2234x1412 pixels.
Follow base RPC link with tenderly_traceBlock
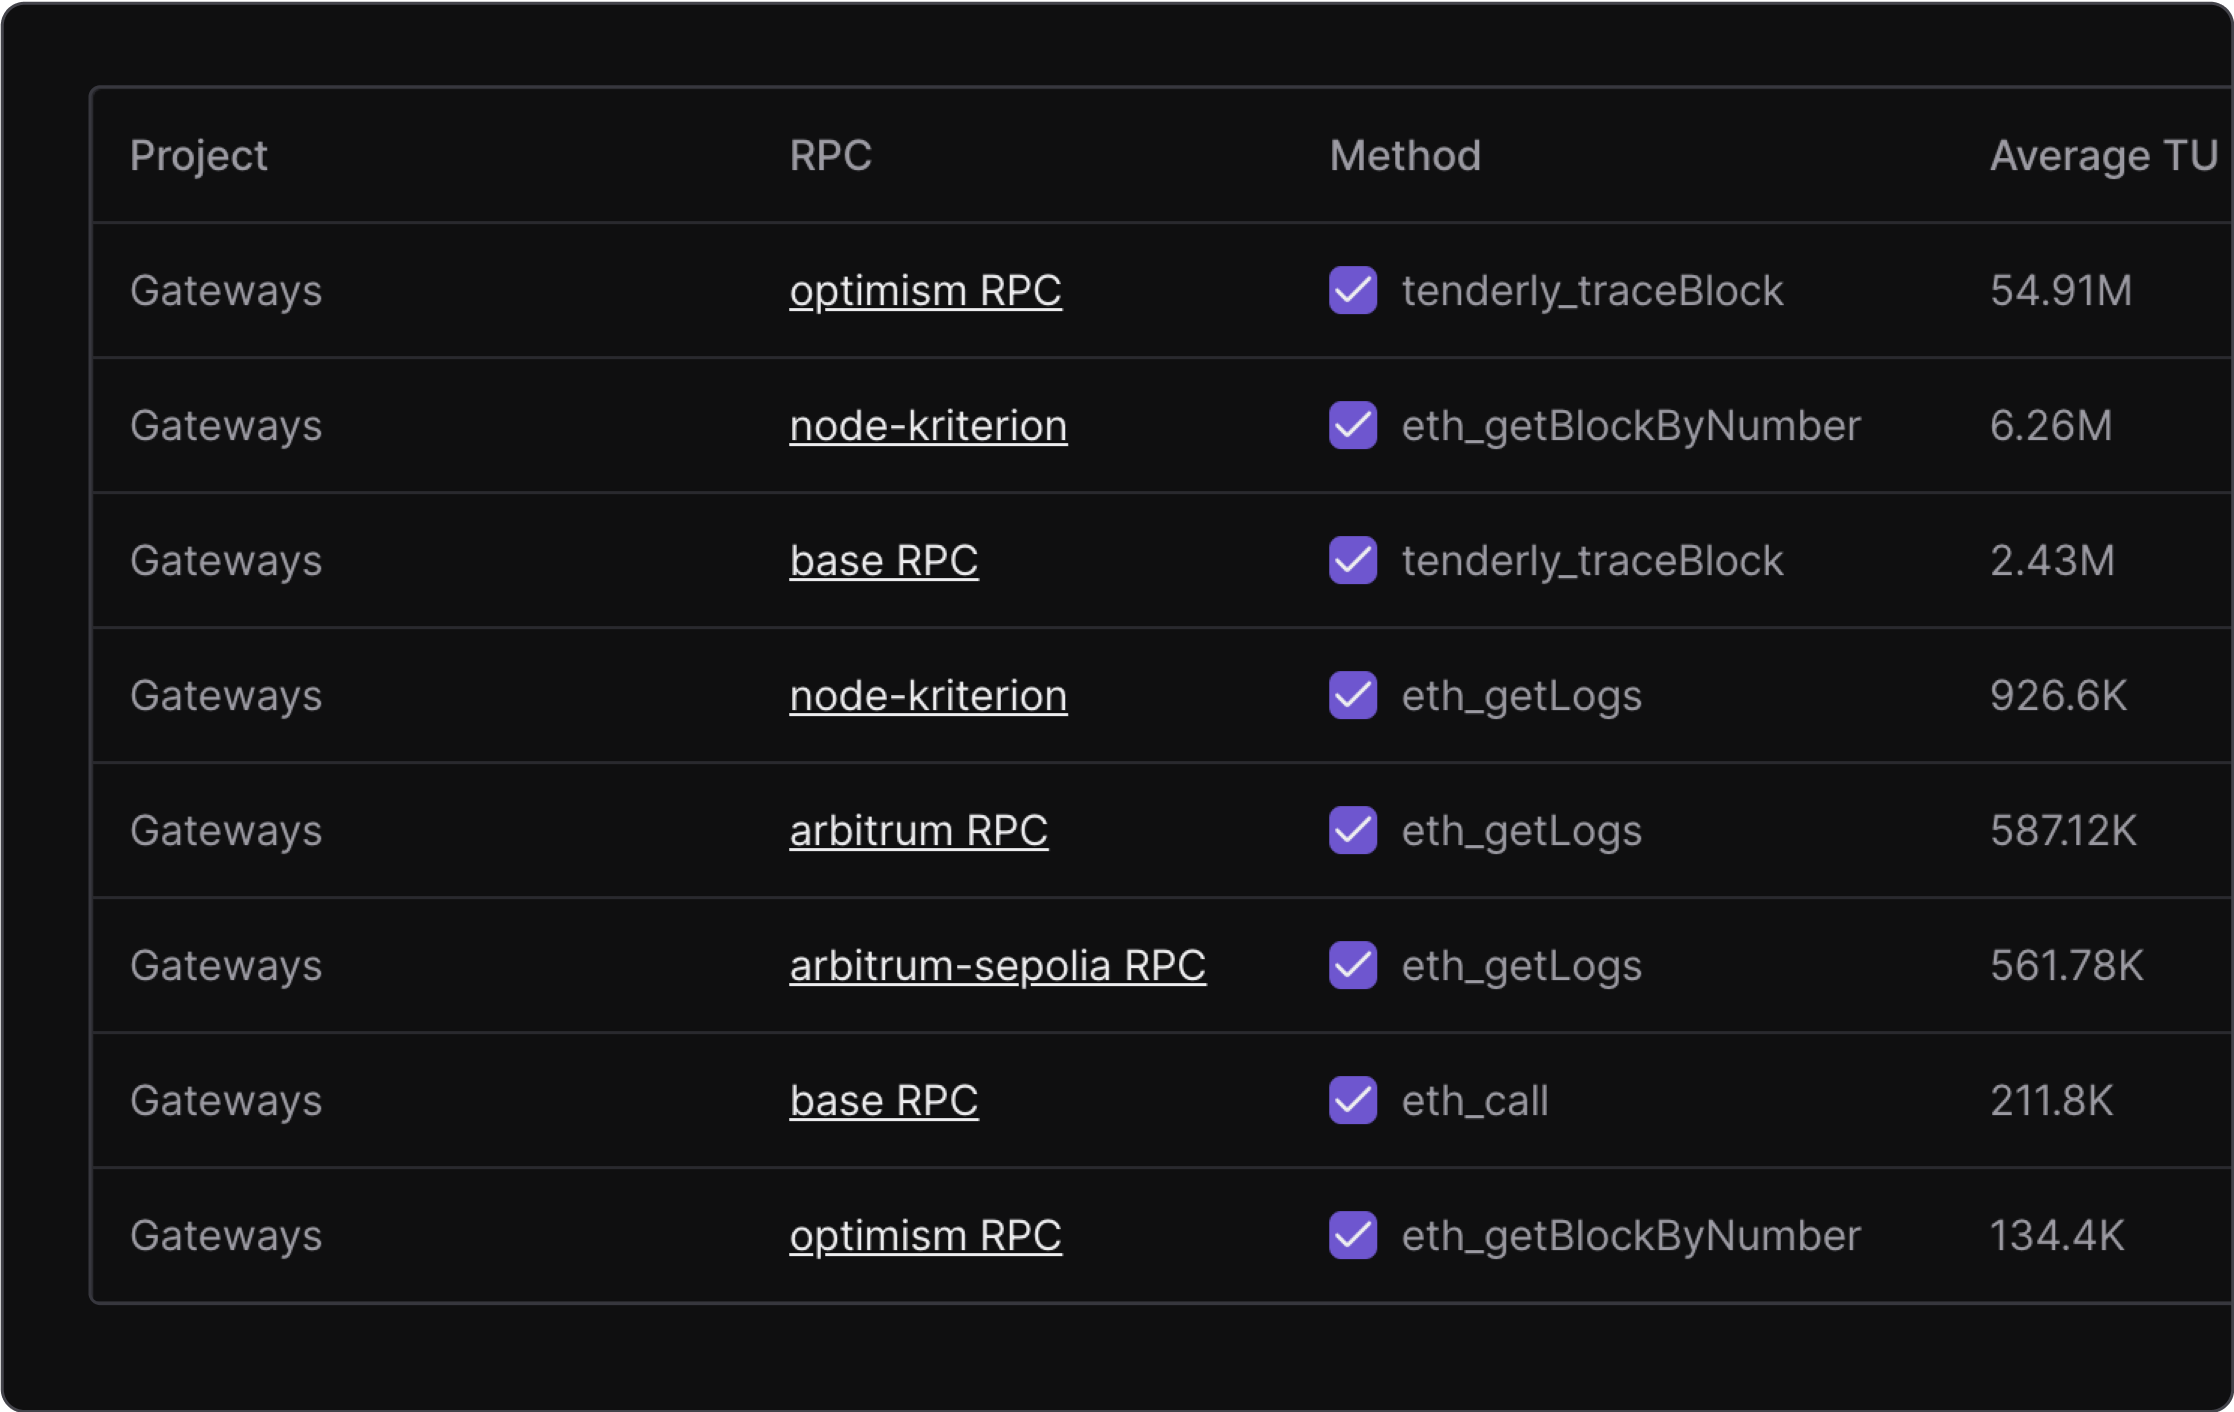[884, 561]
